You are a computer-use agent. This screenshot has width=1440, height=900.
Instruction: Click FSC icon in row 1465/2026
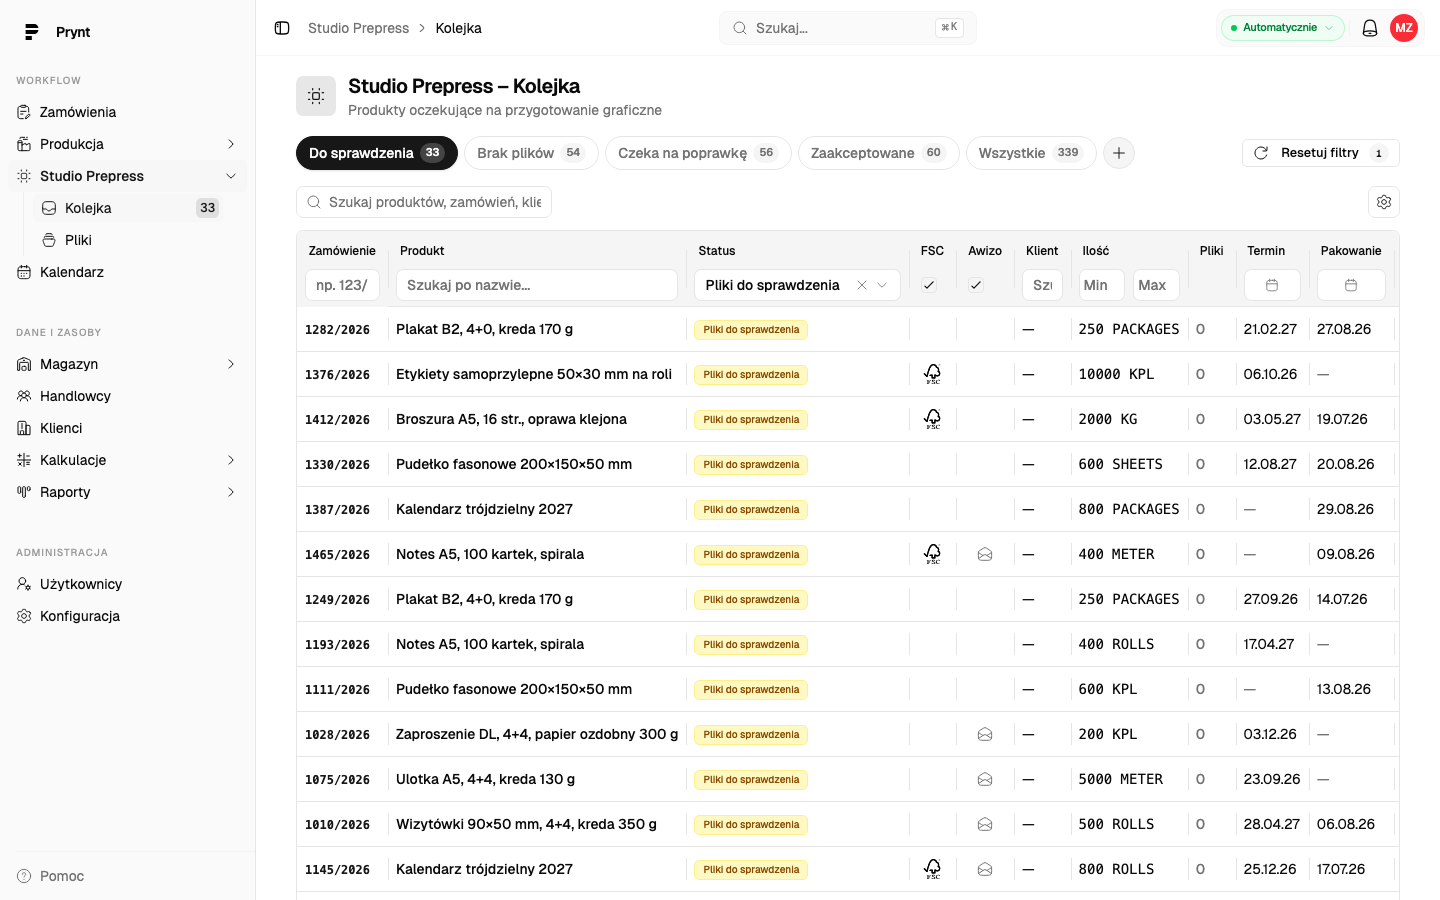pos(932,554)
